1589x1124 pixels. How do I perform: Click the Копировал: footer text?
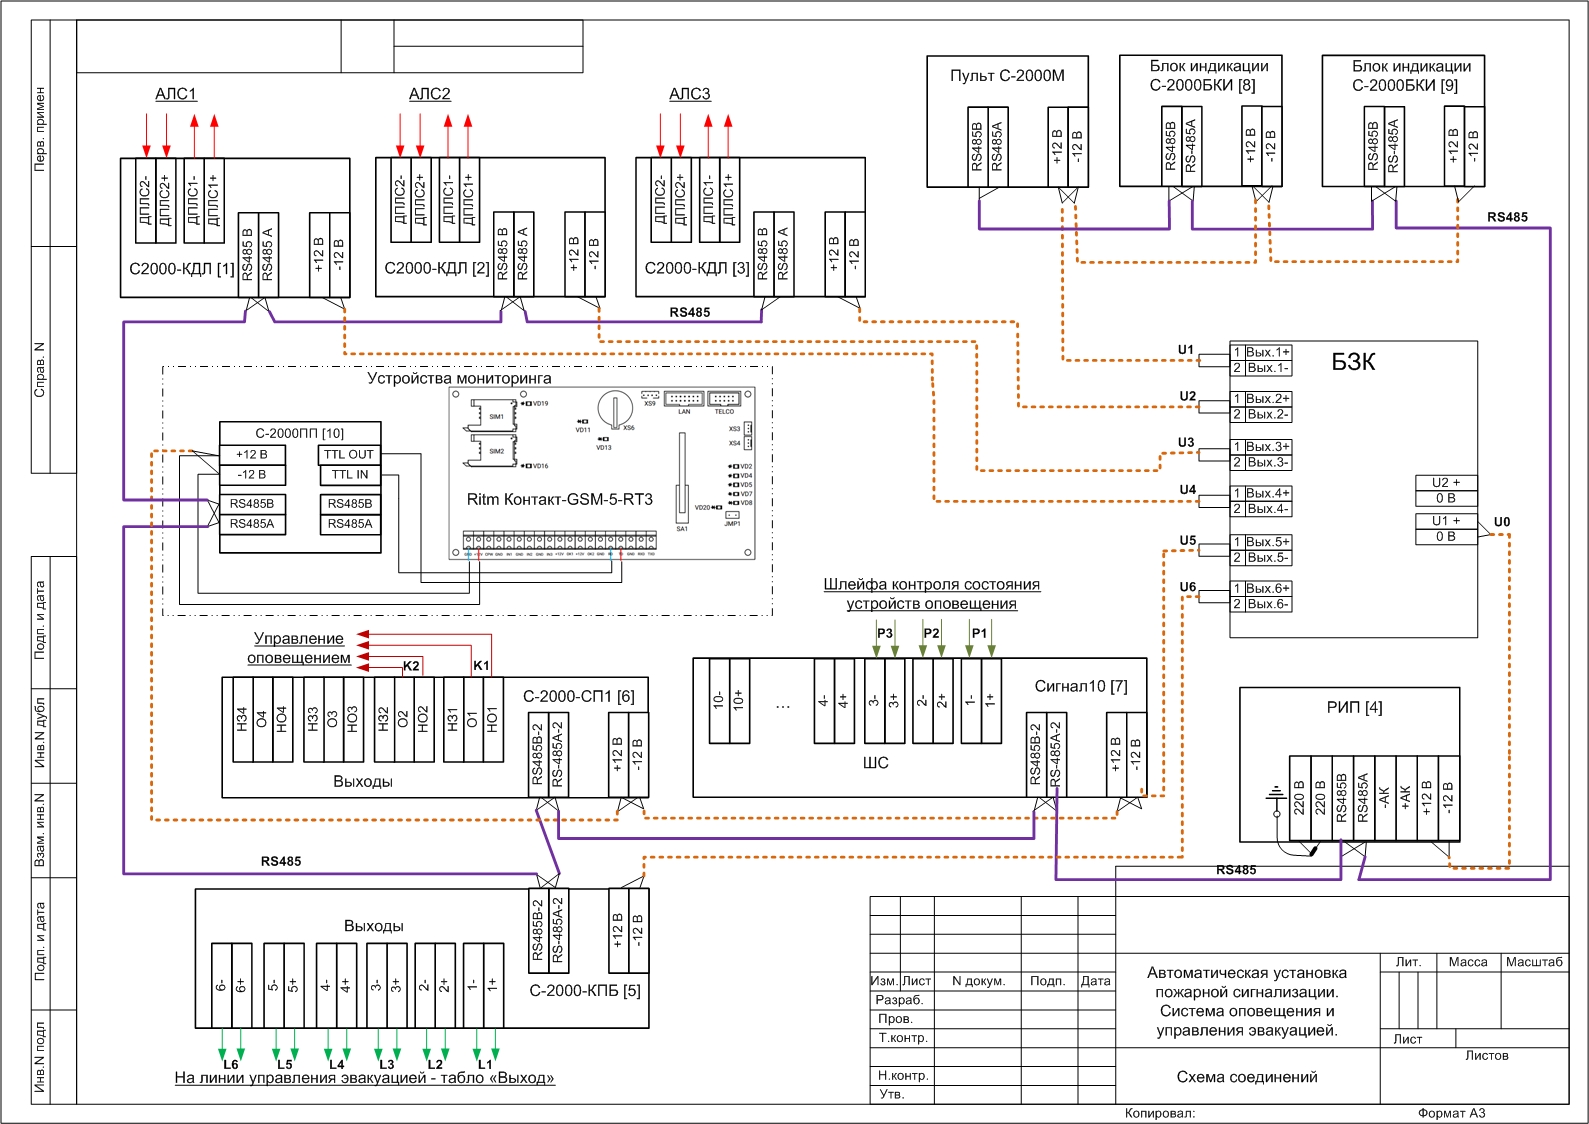[1160, 1114]
